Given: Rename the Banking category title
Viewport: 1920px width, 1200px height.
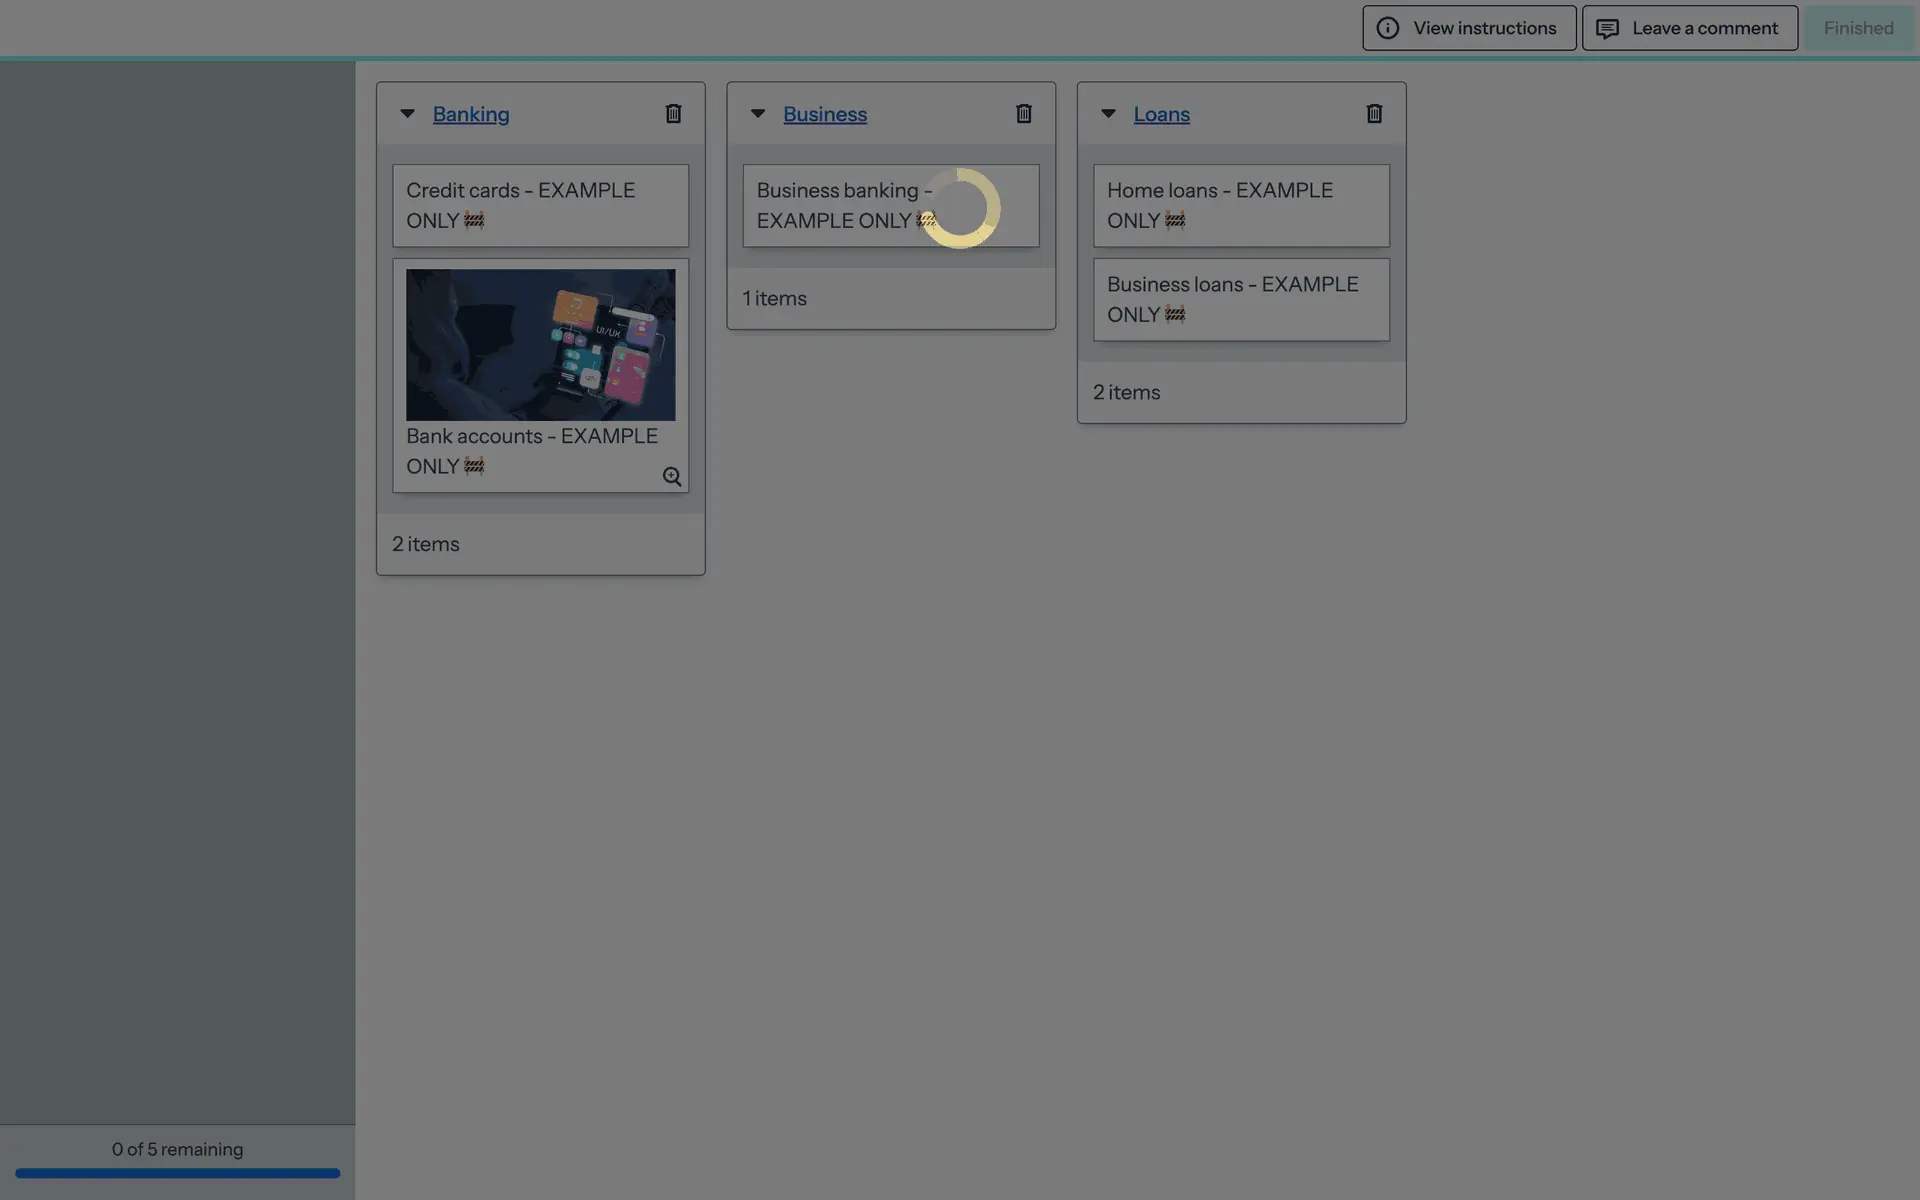Looking at the screenshot, I should 470,114.
